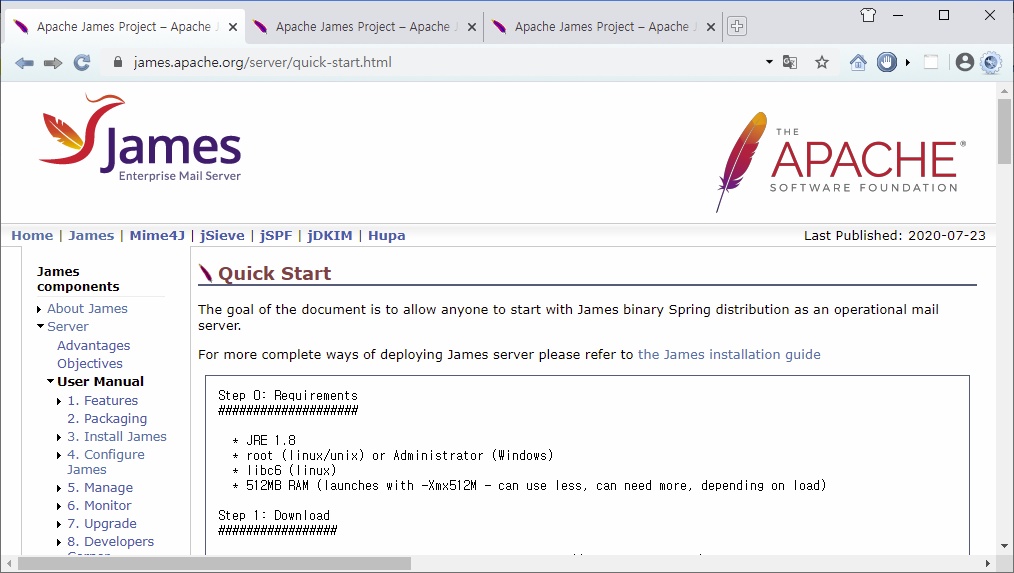Expand the 6. Monitor arrow

click(x=59, y=506)
